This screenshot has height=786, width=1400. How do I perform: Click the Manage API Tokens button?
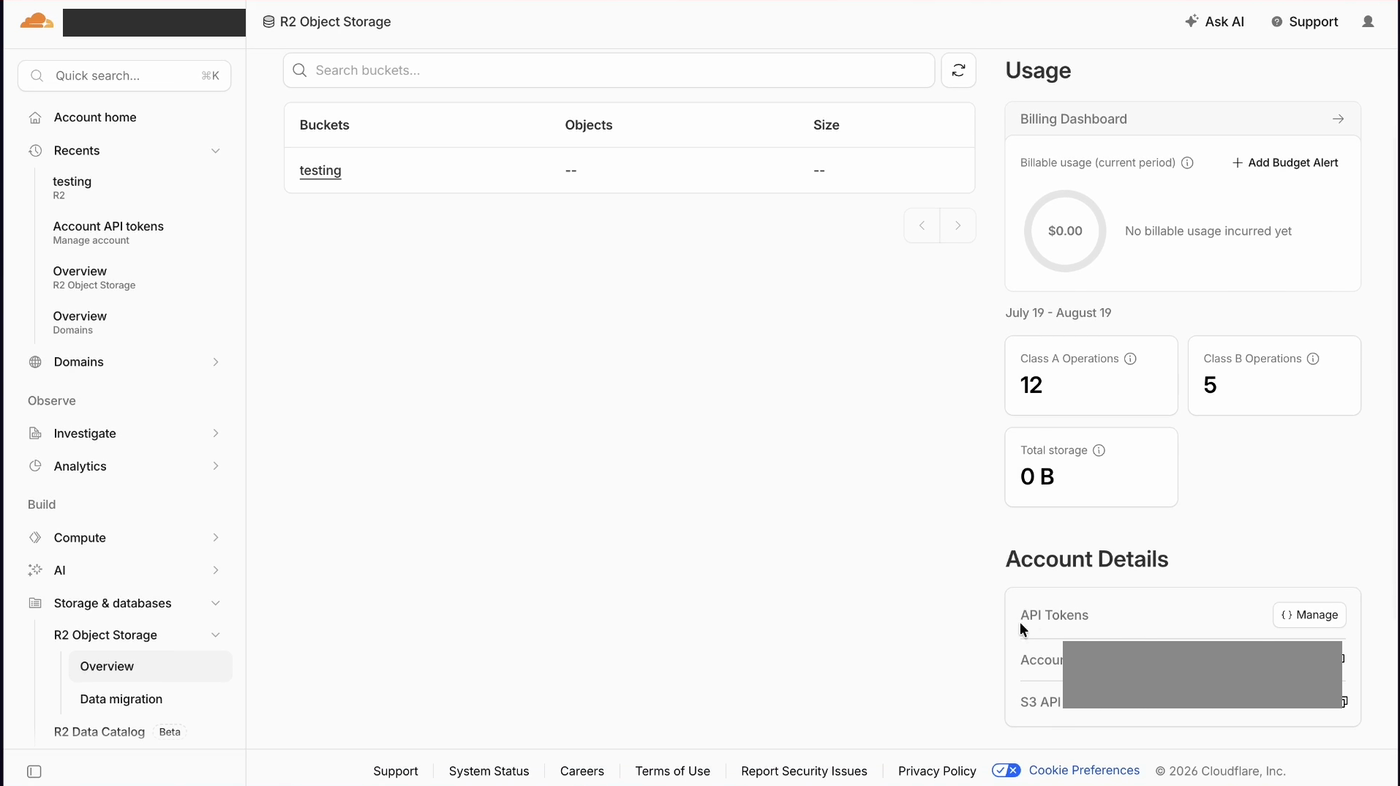[x=1309, y=615]
